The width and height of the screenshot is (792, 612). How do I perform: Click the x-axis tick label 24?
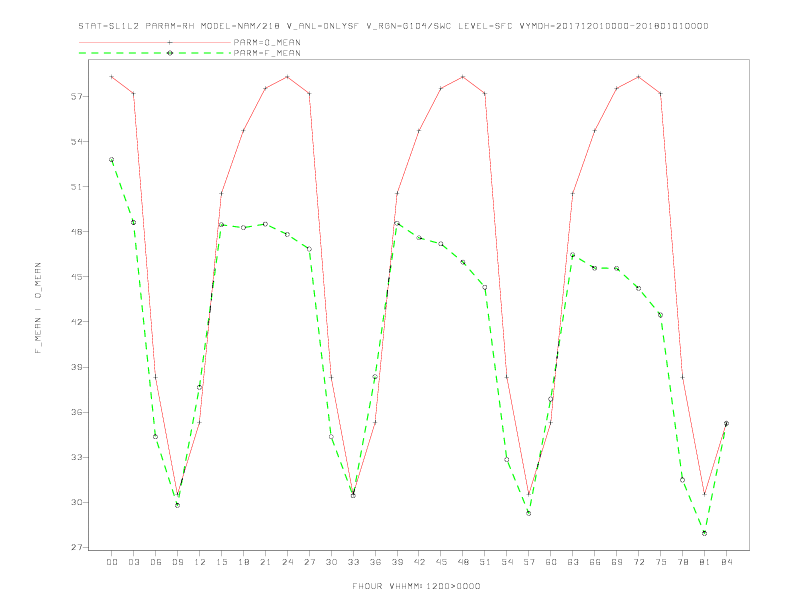click(x=287, y=562)
